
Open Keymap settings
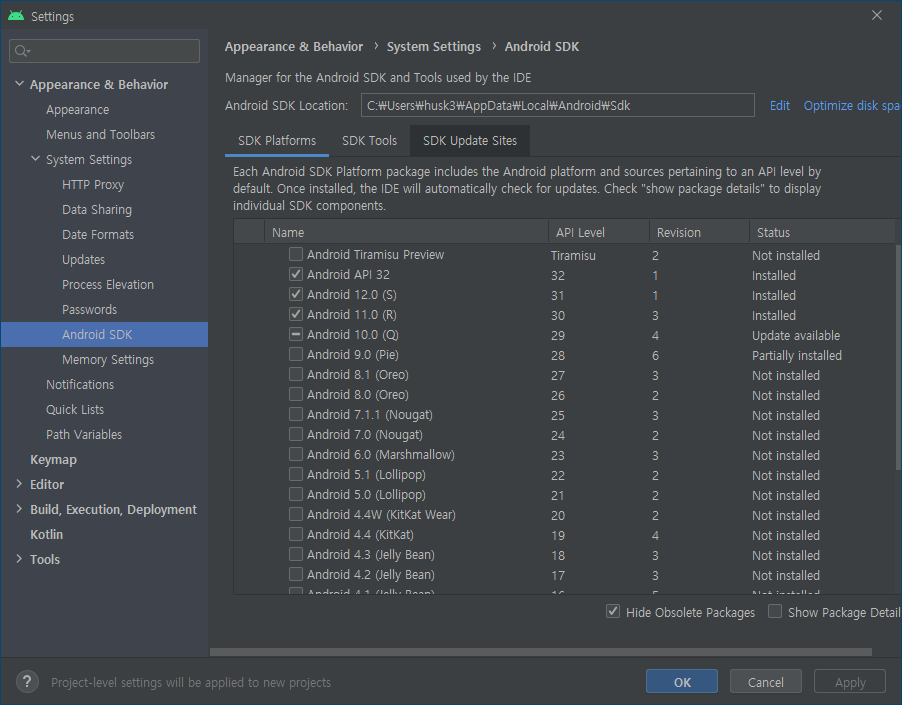click(x=53, y=459)
